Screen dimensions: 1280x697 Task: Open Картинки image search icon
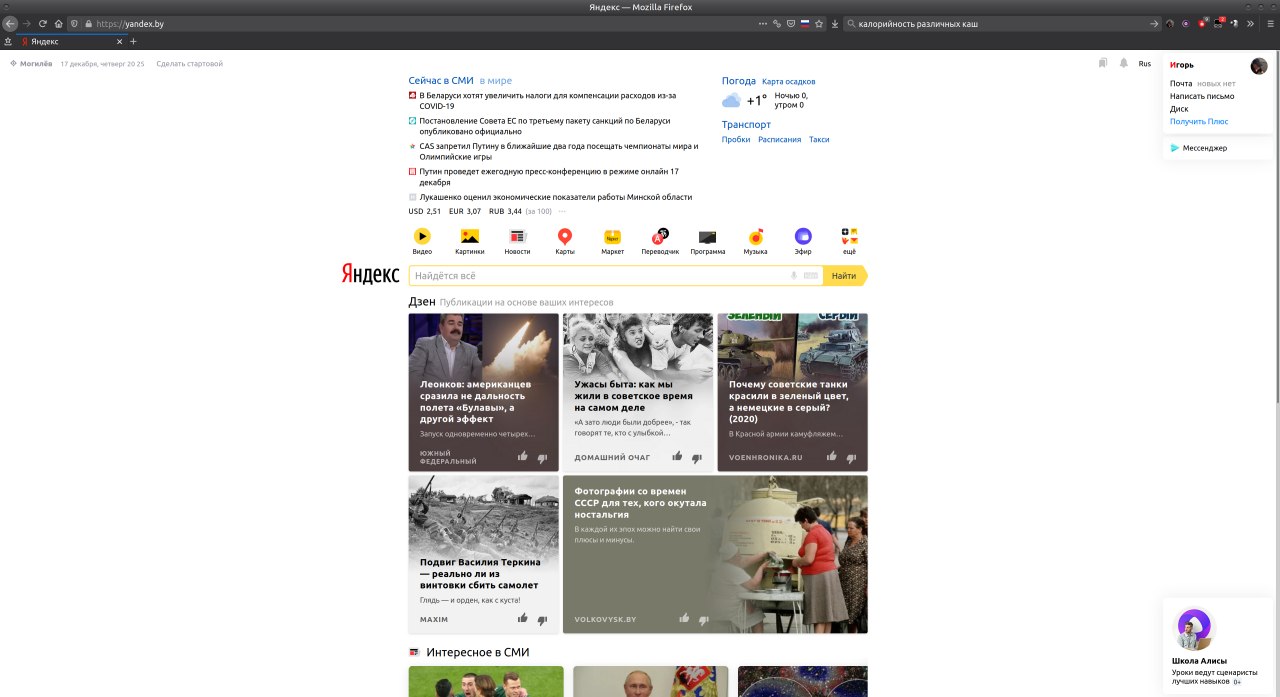click(469, 237)
